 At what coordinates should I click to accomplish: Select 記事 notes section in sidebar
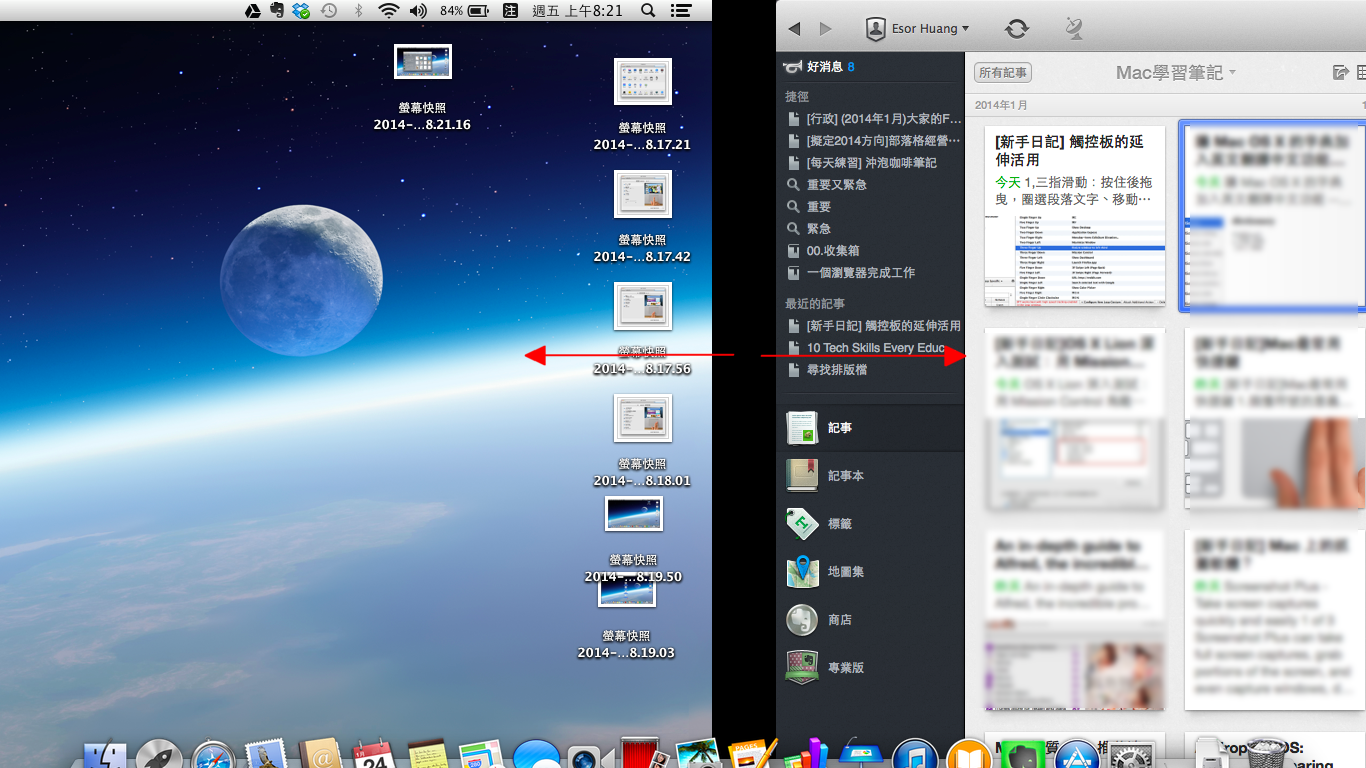coord(870,428)
